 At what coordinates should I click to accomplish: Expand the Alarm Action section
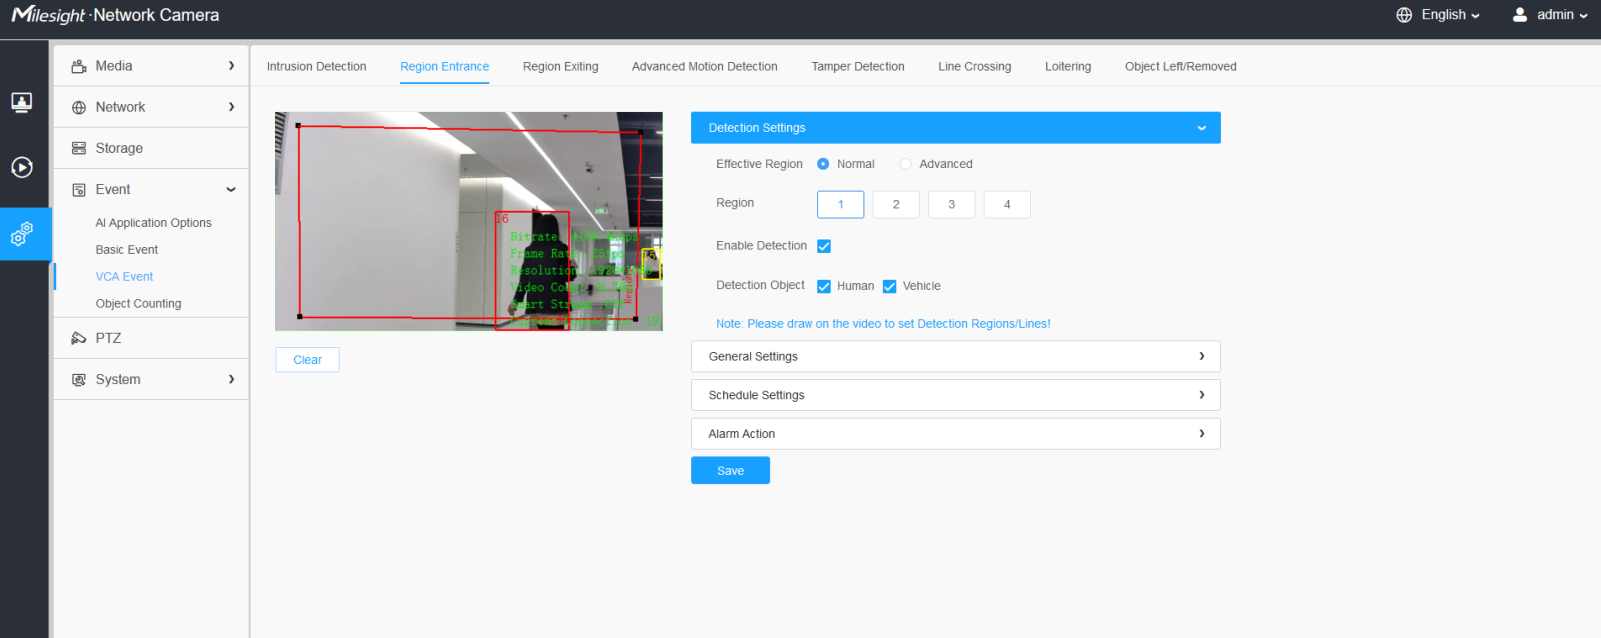pyautogui.click(x=956, y=434)
